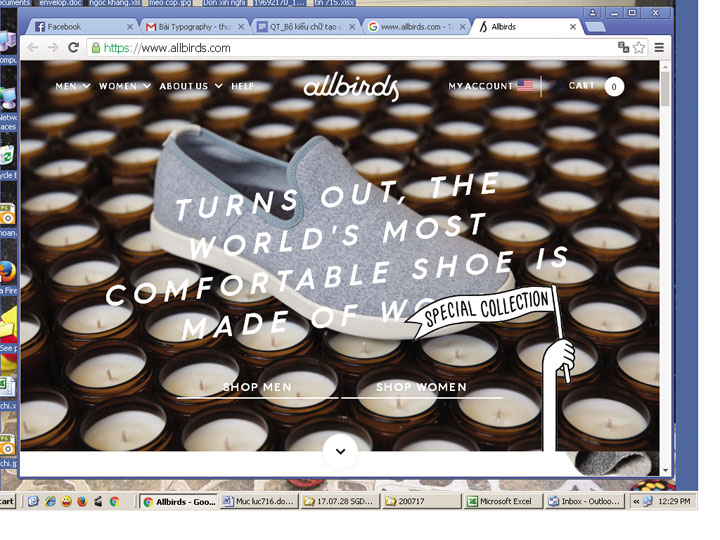Viewport: 720px width, 540px height.
Task: Click the translate icon in address bar
Action: click(623, 47)
